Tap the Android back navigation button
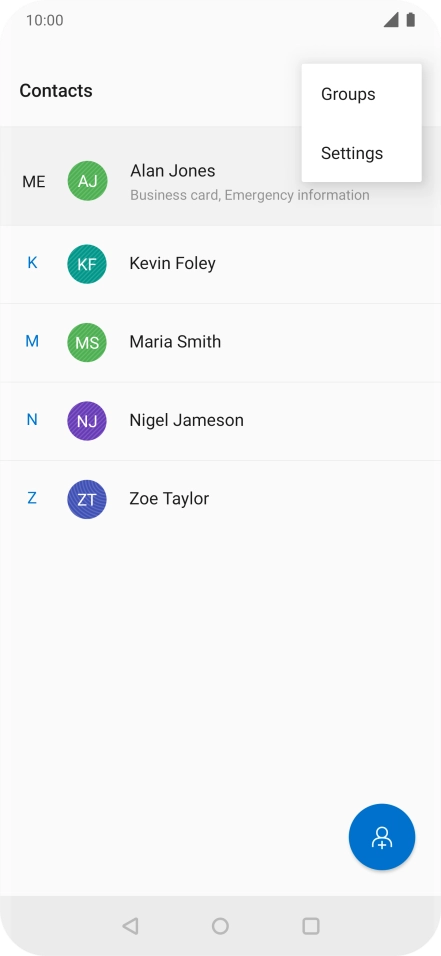This screenshot has width=441, height=956. point(130,926)
